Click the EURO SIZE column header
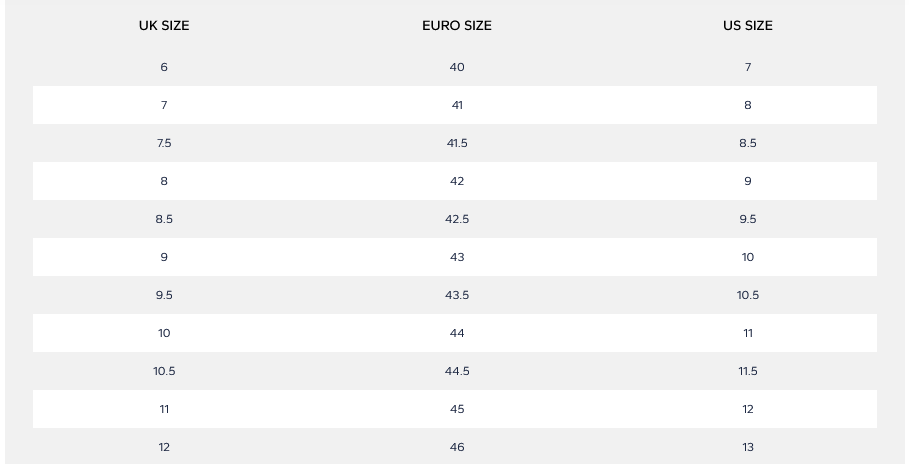This screenshot has height=464, width=909. (457, 26)
